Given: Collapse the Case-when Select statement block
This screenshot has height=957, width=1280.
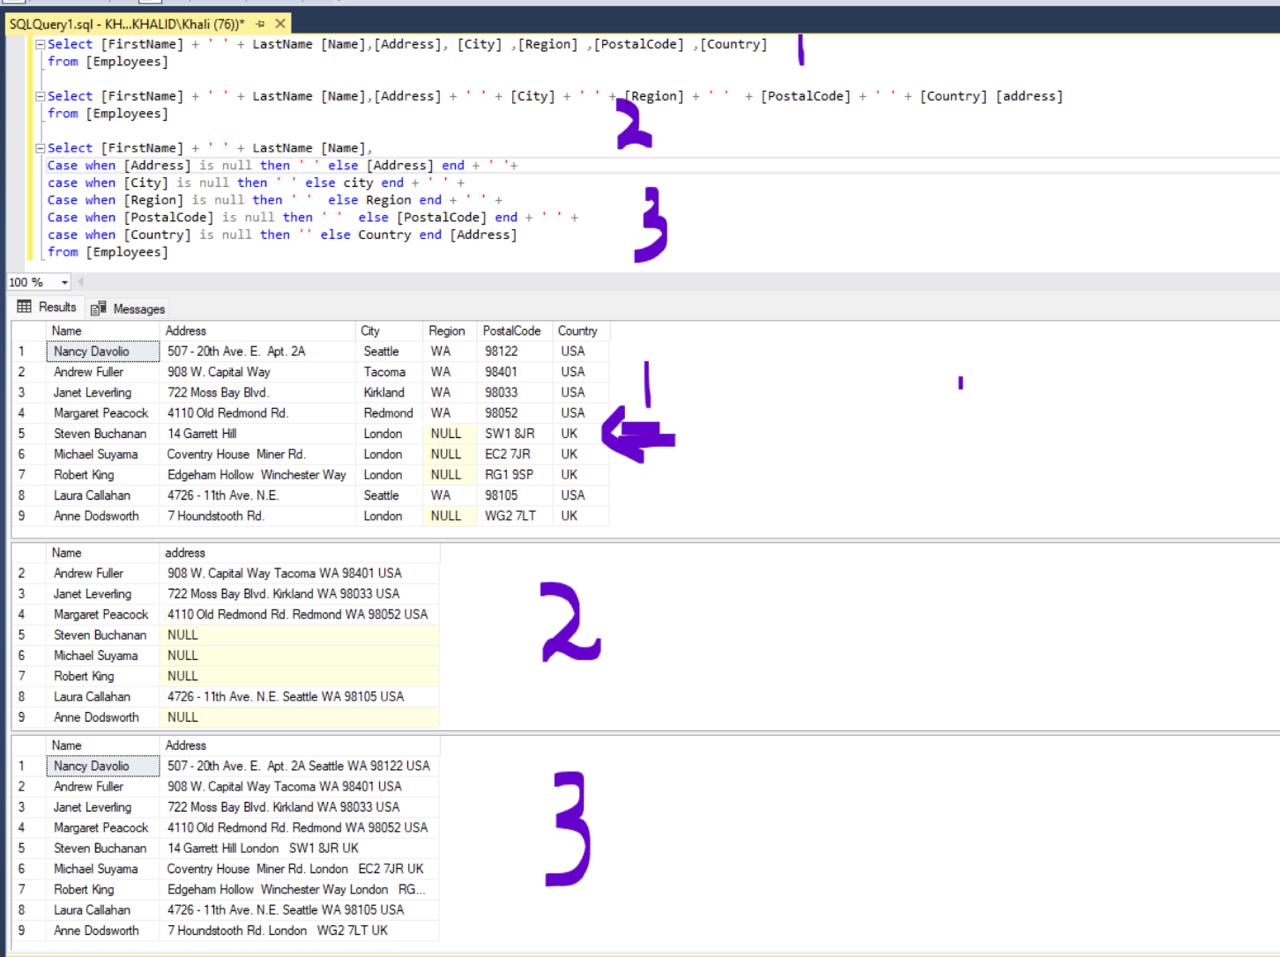Looking at the screenshot, I should click(38, 147).
